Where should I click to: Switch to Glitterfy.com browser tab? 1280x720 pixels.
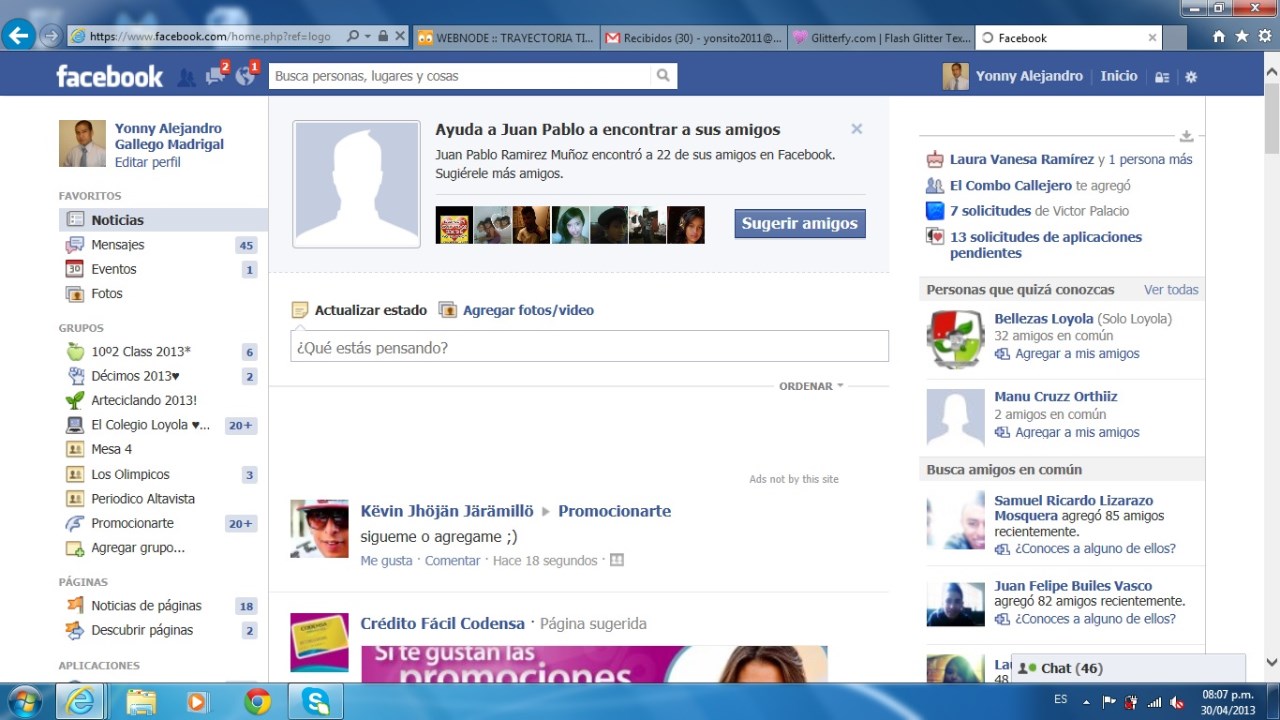(x=881, y=38)
